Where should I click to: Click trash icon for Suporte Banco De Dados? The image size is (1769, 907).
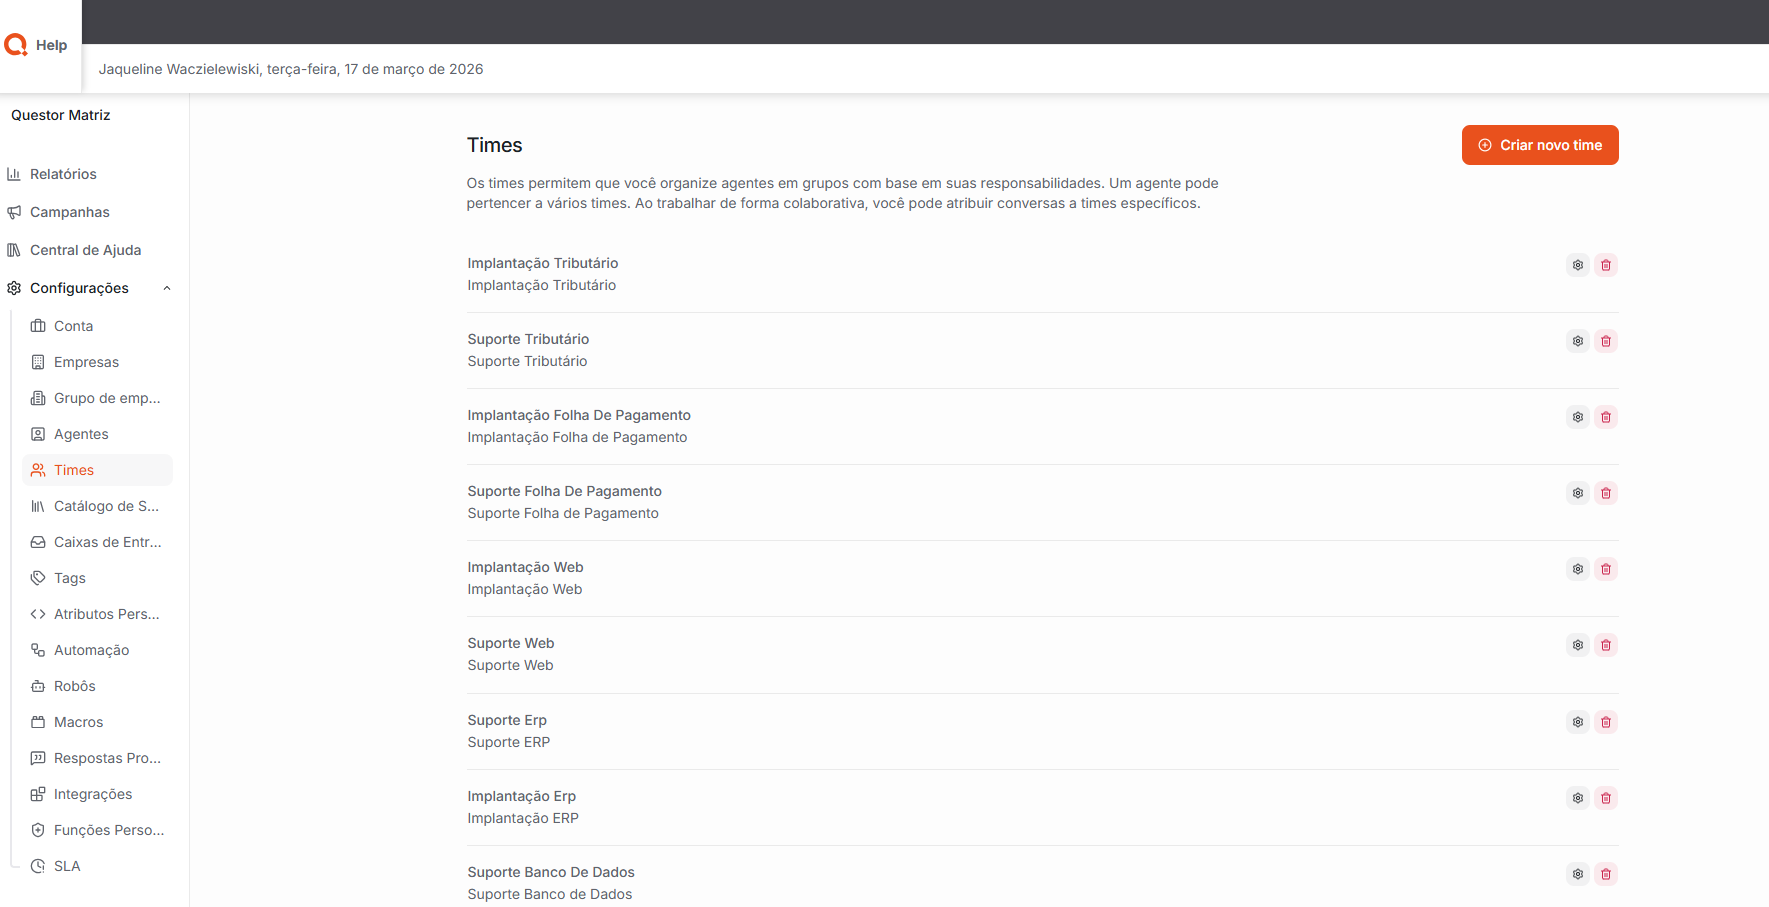tap(1605, 874)
